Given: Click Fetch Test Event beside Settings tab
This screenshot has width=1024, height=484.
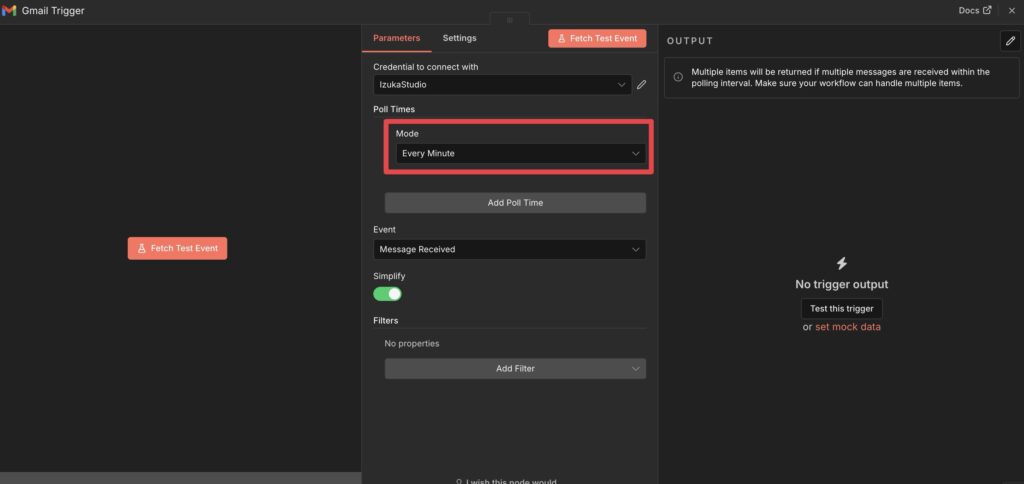Looking at the screenshot, I should pyautogui.click(x=597, y=38).
